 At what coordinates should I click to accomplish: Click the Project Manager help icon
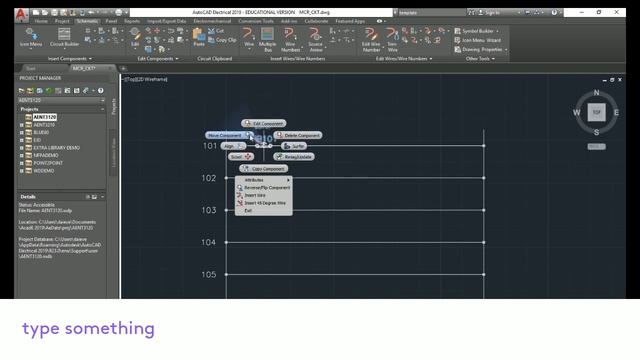click(x=100, y=91)
